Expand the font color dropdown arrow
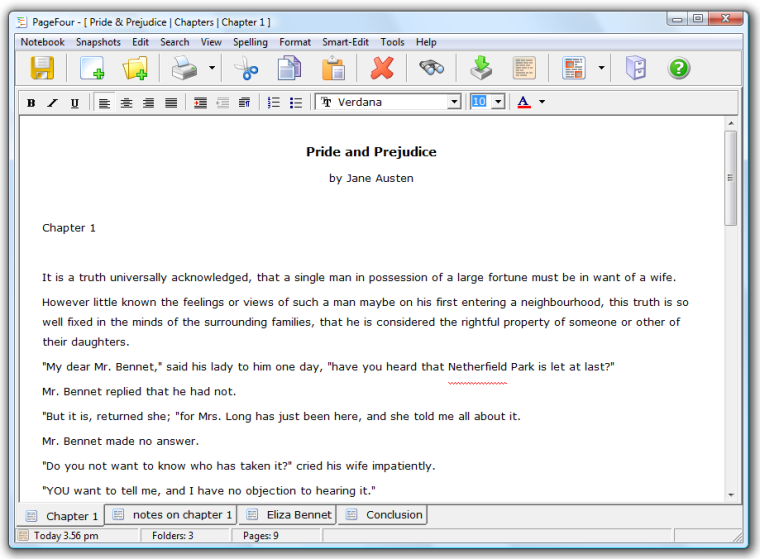The width and height of the screenshot is (760, 559). point(542,102)
